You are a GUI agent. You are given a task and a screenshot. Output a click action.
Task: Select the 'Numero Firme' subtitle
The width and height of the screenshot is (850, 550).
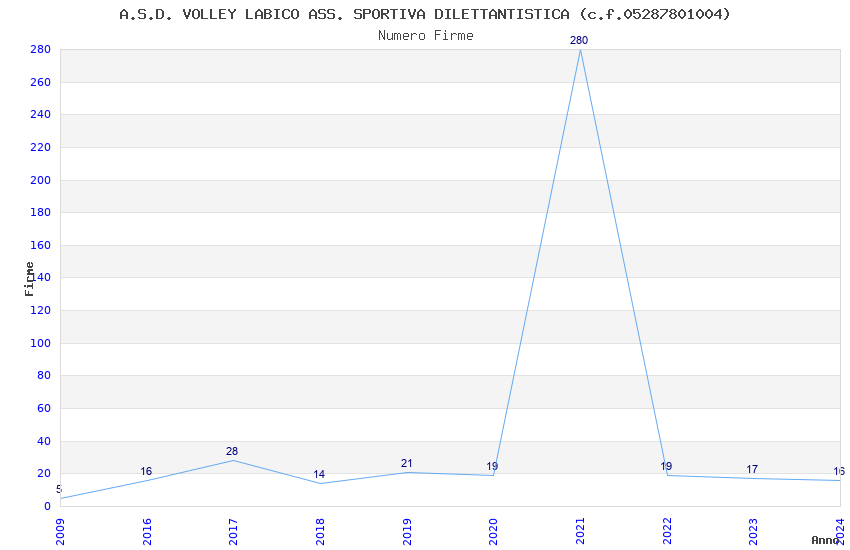click(426, 36)
